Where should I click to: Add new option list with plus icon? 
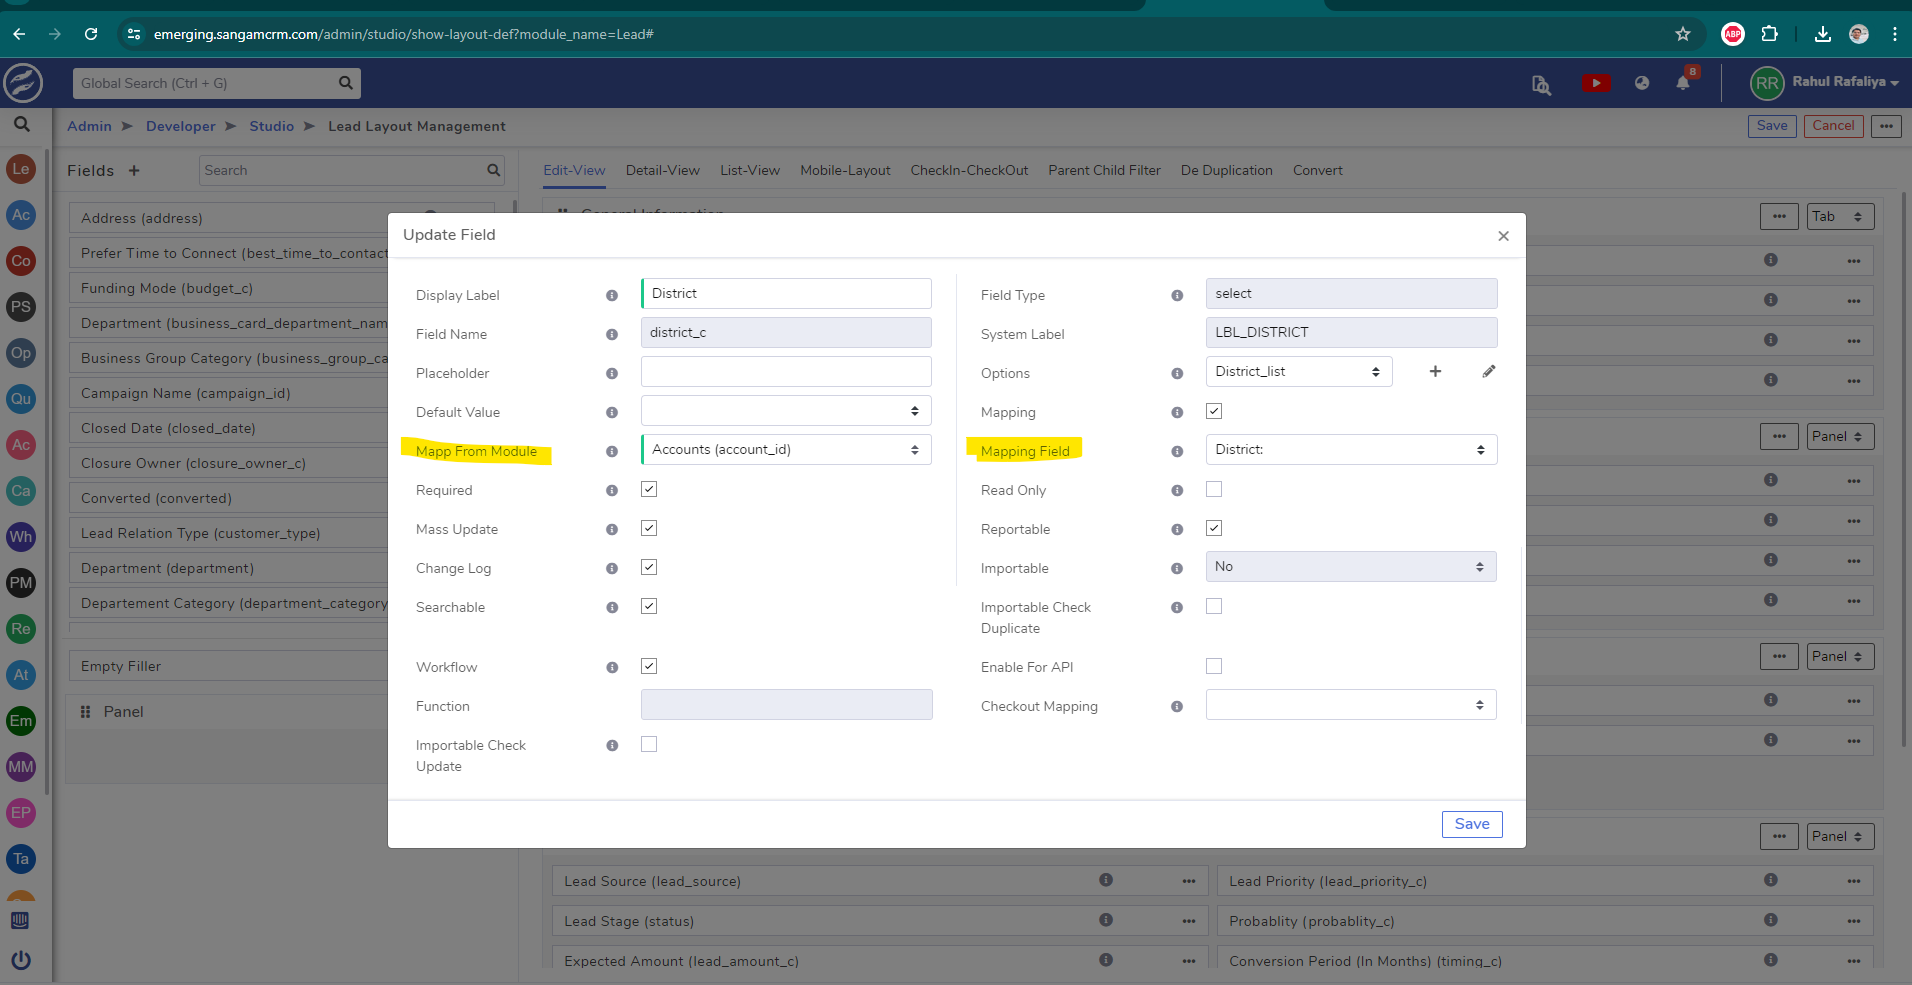(1435, 371)
